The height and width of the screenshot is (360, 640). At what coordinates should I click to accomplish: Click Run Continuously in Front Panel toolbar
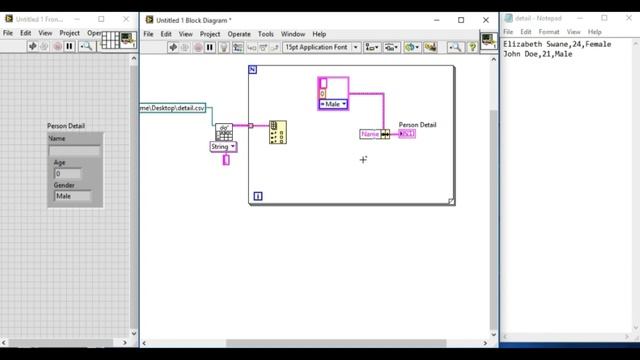44,46
